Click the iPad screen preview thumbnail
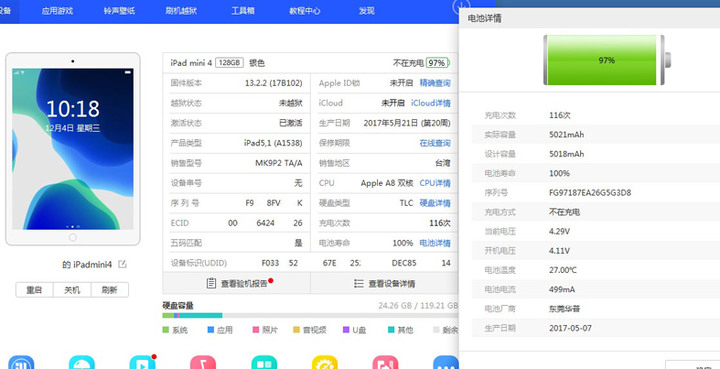The width and height of the screenshot is (720, 369). (73, 149)
